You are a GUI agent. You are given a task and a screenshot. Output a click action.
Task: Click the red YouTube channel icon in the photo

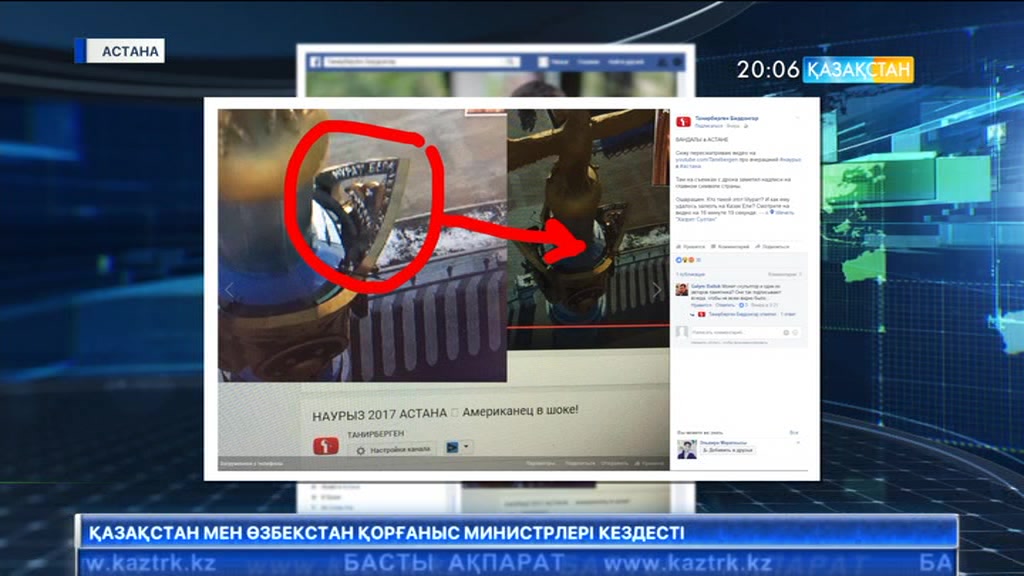click(326, 446)
